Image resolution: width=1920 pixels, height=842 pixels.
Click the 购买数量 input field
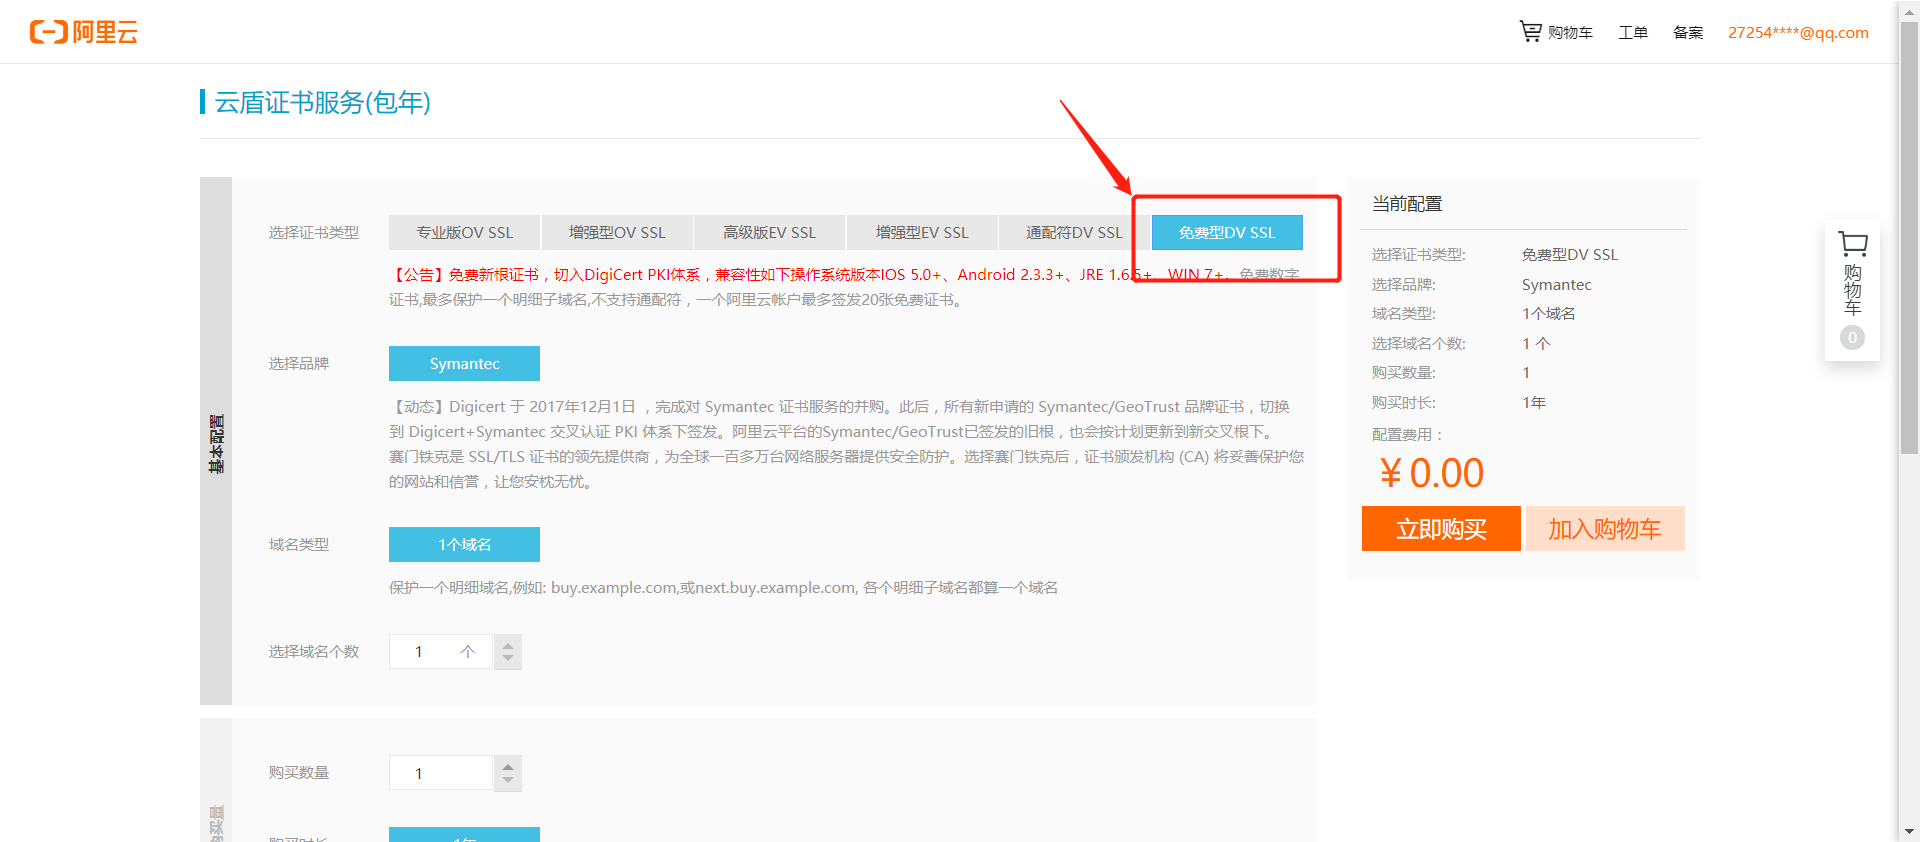(x=441, y=773)
